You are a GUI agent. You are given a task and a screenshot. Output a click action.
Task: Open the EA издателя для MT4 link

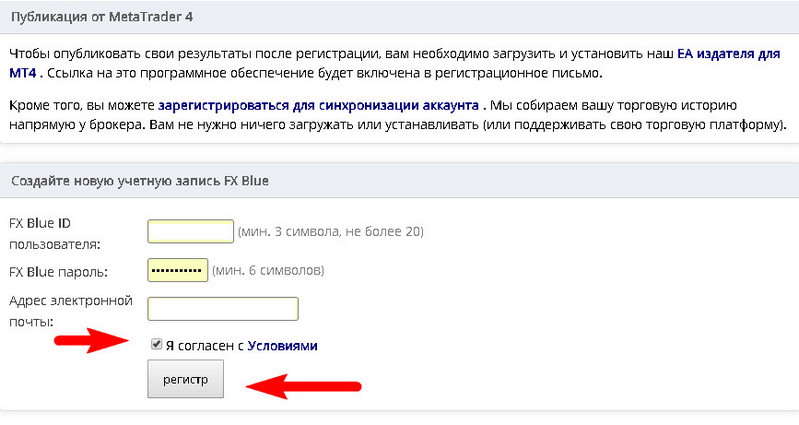728,54
